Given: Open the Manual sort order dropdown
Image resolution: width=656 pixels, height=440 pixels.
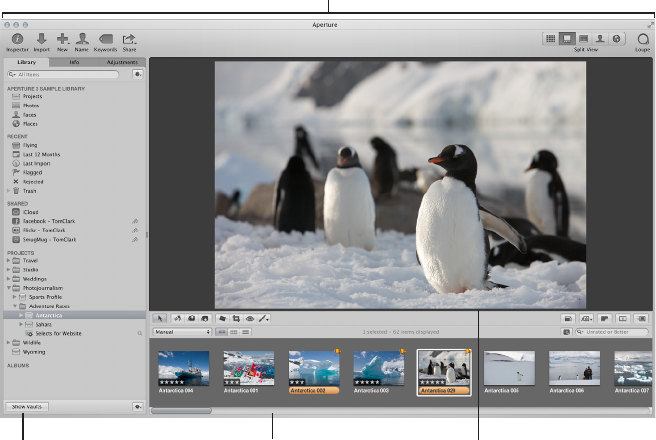Looking at the screenshot, I should coord(182,331).
